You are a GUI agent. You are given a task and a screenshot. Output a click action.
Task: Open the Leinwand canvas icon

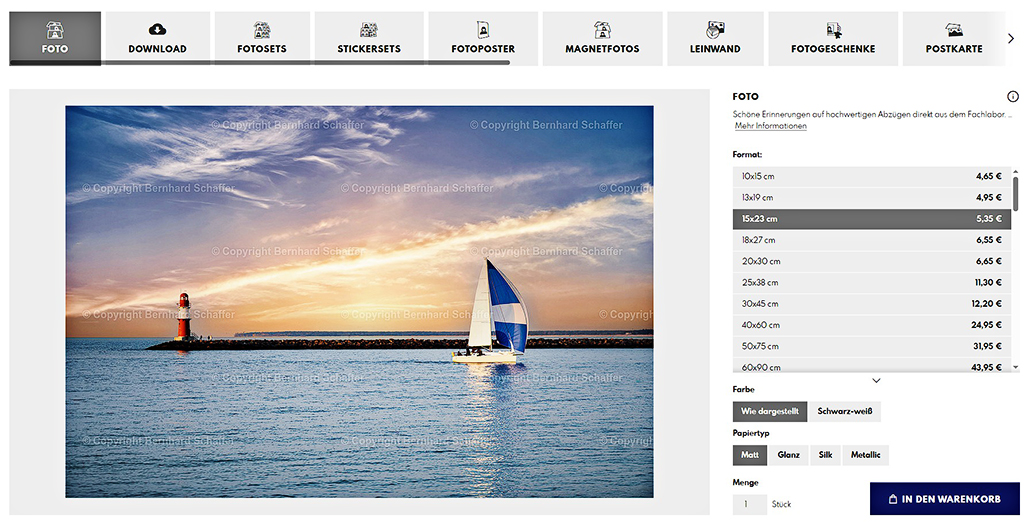point(715,30)
